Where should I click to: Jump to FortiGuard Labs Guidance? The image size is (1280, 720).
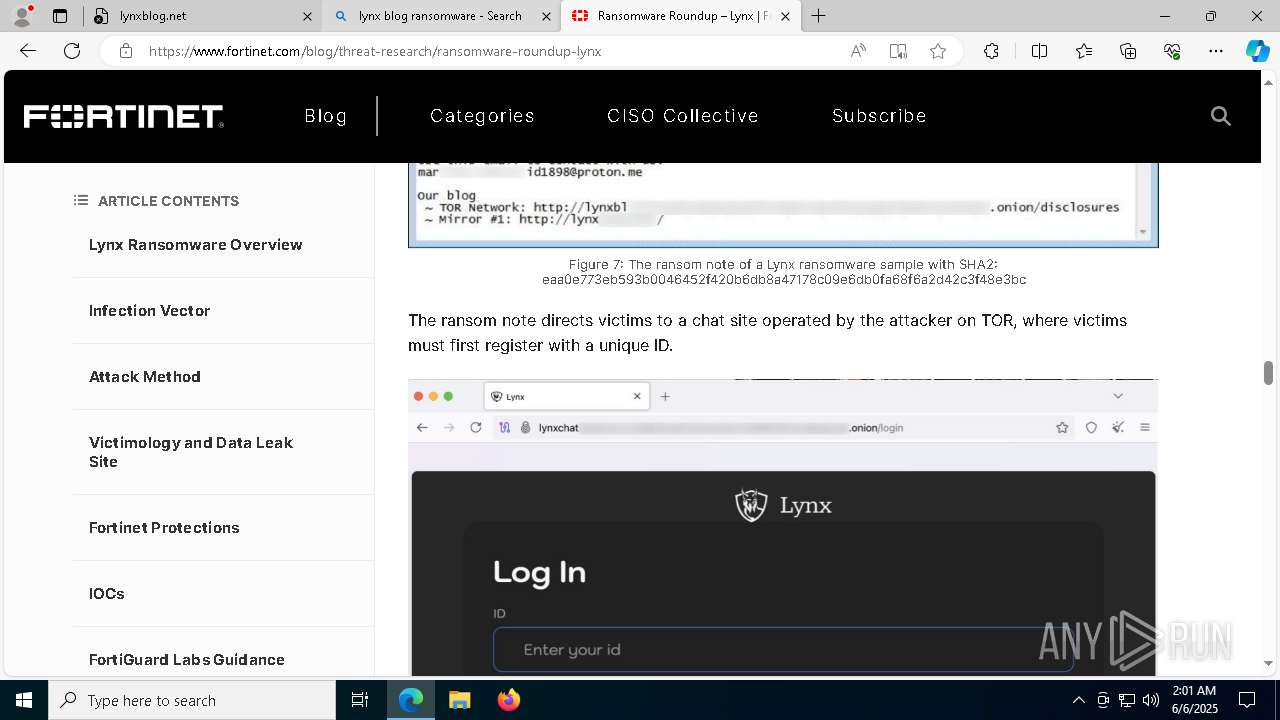click(x=186, y=659)
